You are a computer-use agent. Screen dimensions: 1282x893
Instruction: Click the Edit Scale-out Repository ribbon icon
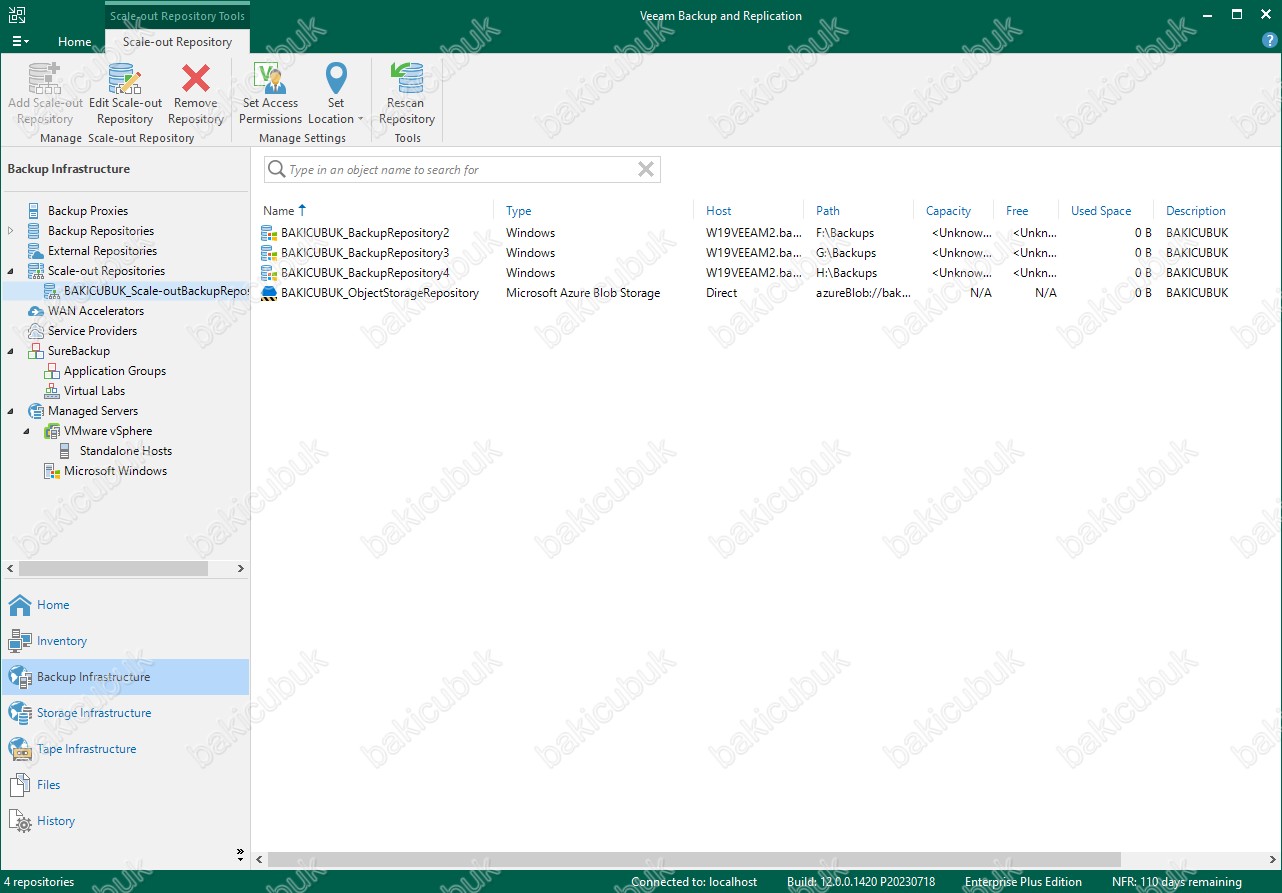click(x=125, y=77)
